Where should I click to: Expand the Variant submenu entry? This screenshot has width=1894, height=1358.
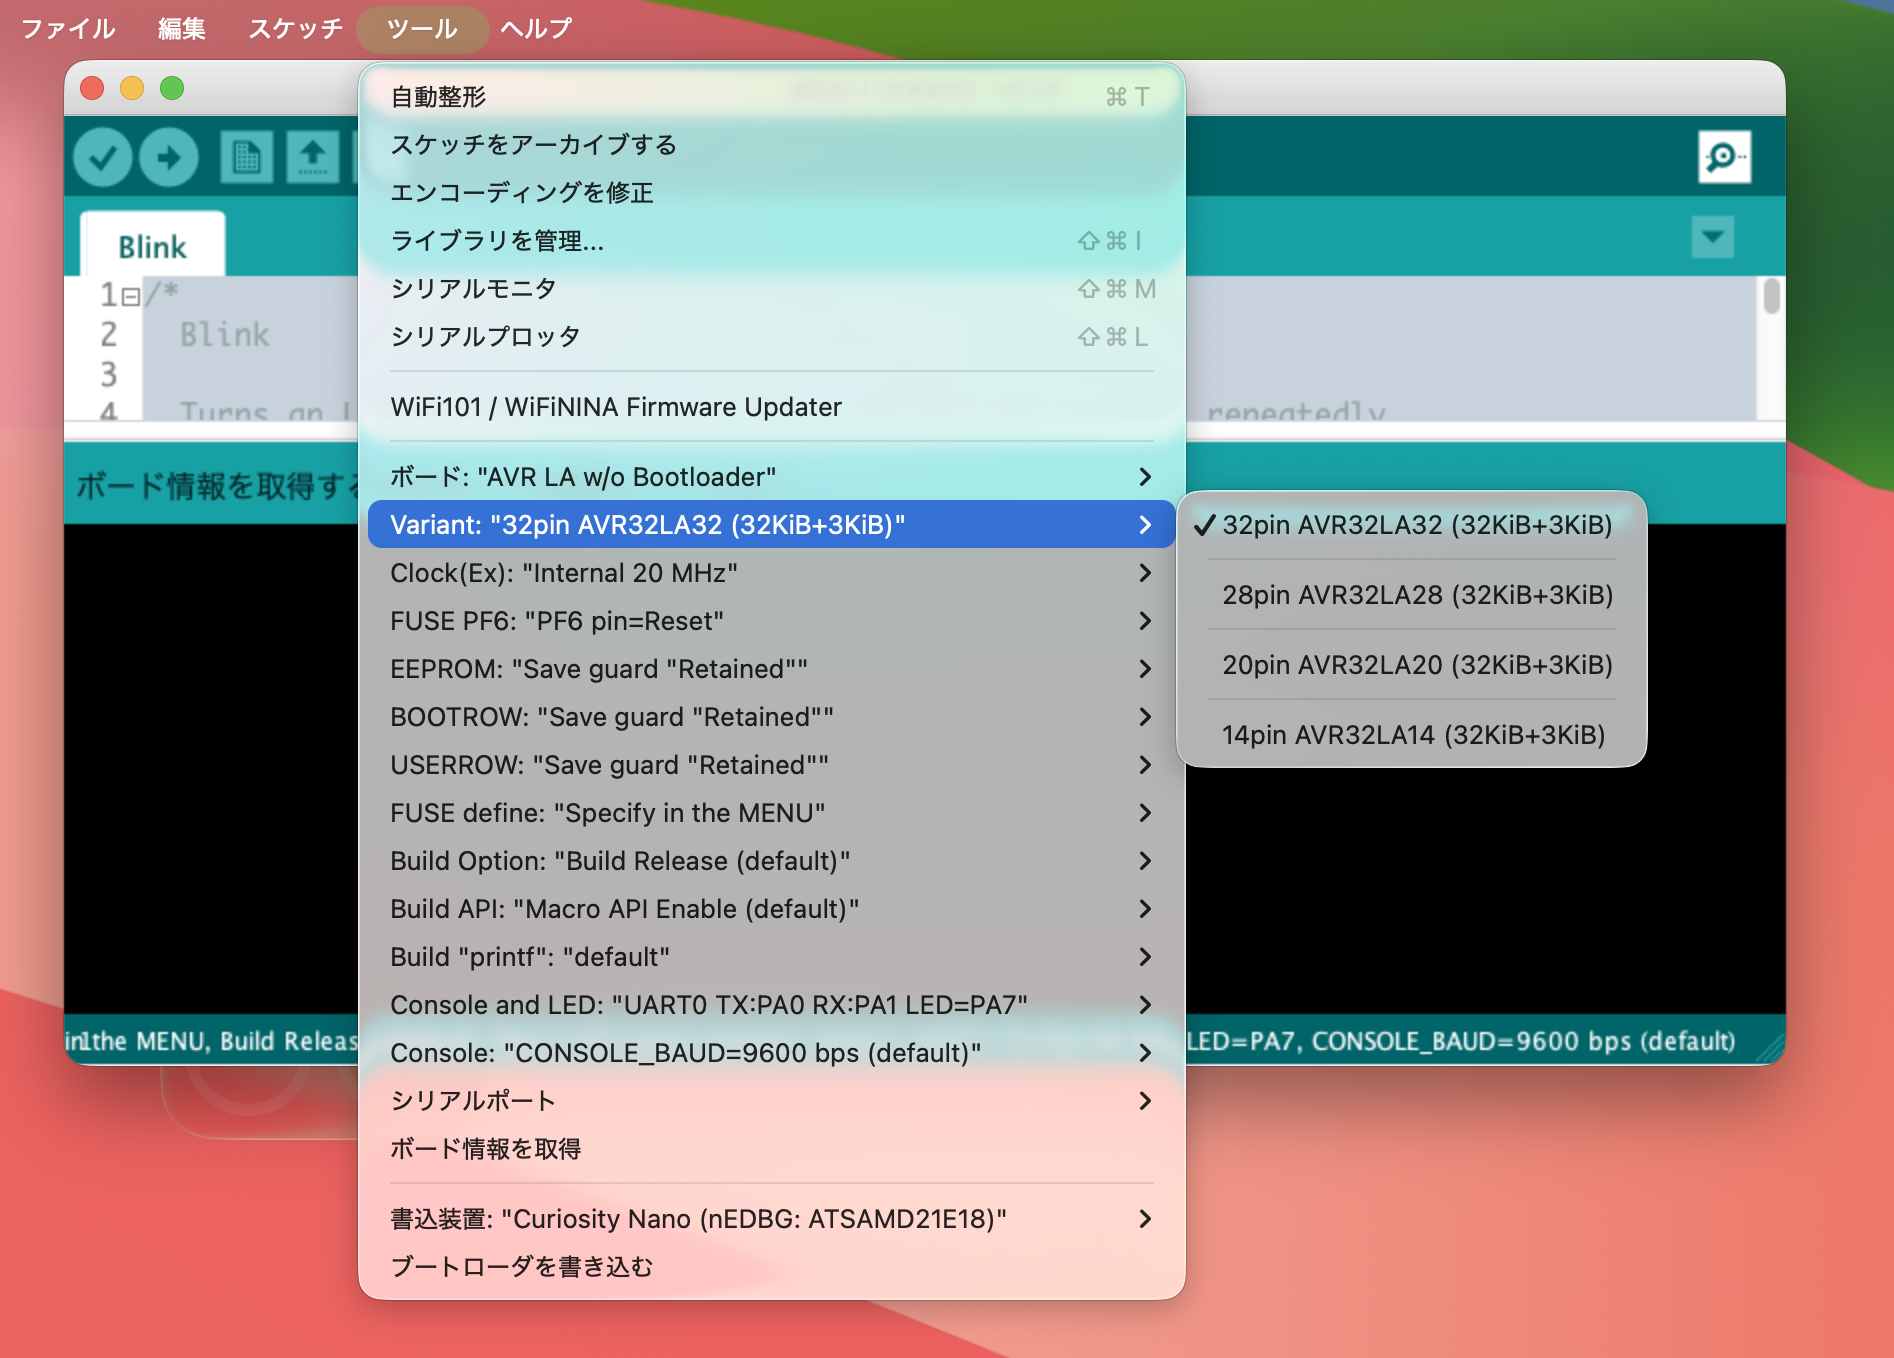tap(771, 525)
